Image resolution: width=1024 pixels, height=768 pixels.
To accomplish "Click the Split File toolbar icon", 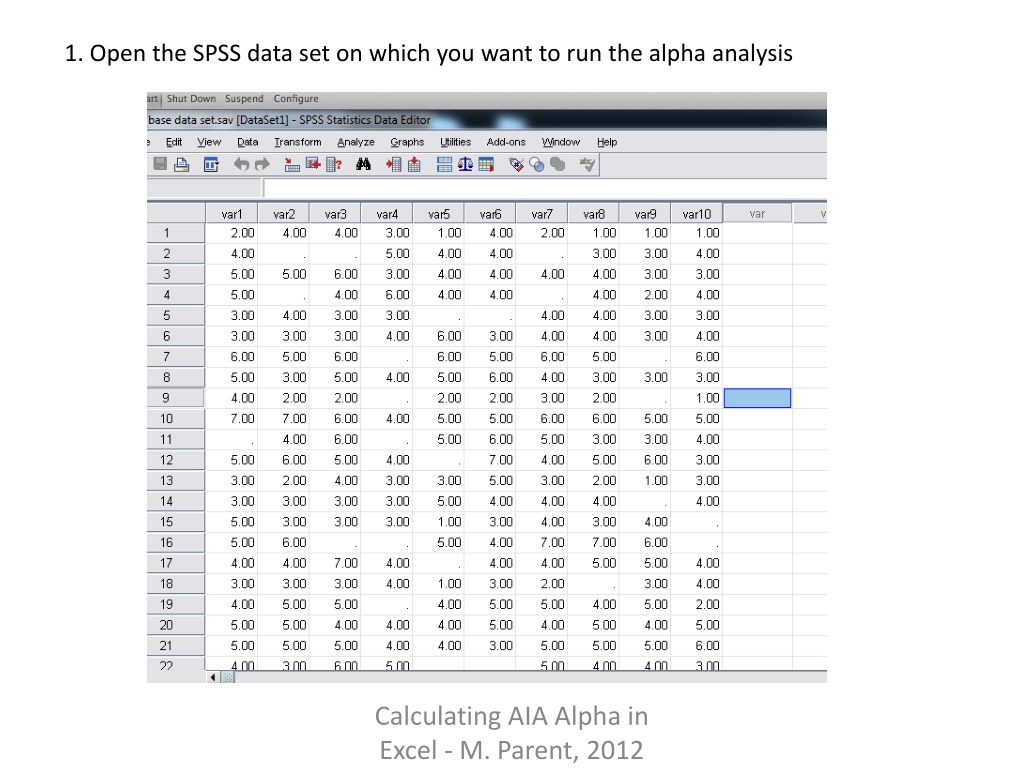I will click(x=444, y=165).
